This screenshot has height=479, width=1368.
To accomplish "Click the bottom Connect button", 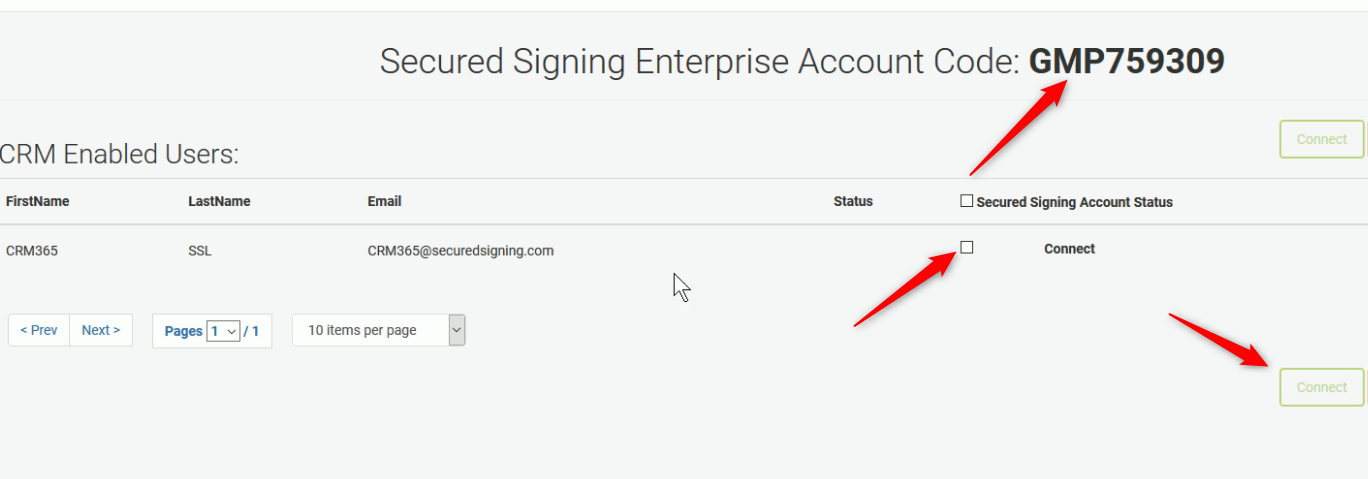I will click(1321, 387).
